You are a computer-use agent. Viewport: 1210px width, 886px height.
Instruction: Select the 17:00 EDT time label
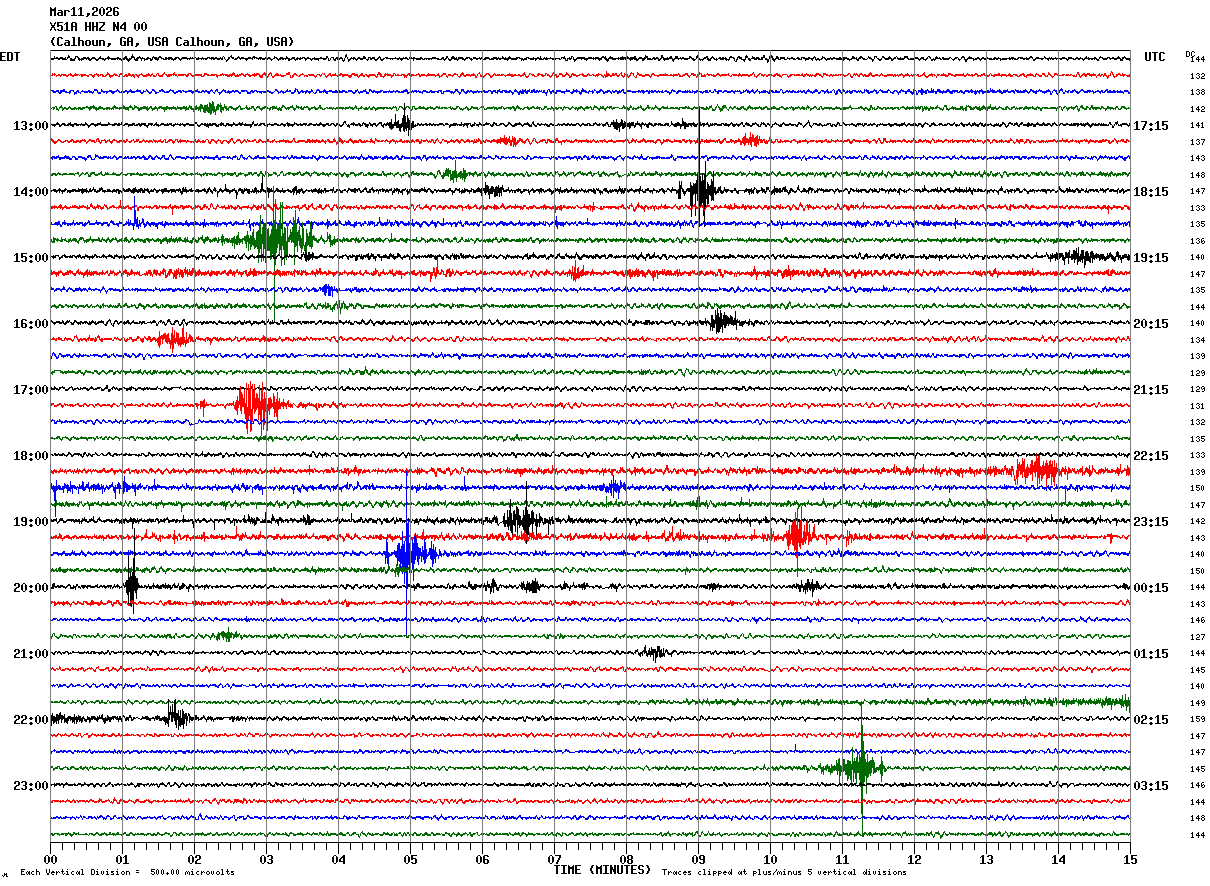pos(31,390)
